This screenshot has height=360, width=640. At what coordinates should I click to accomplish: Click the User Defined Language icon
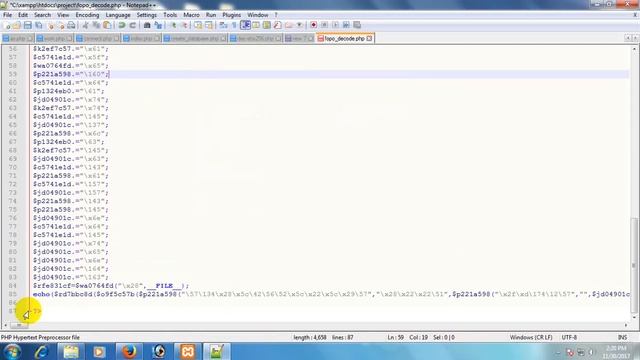[256, 25]
